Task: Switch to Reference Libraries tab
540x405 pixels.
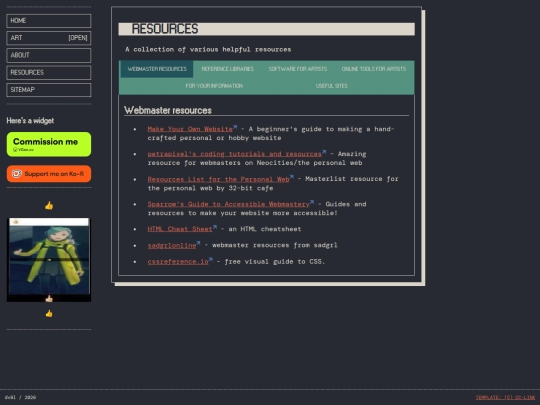Action: 228,69
